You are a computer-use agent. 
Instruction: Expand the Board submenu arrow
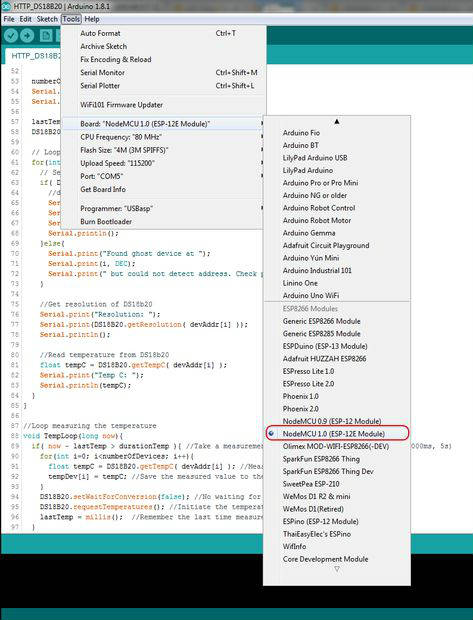(x=261, y=124)
